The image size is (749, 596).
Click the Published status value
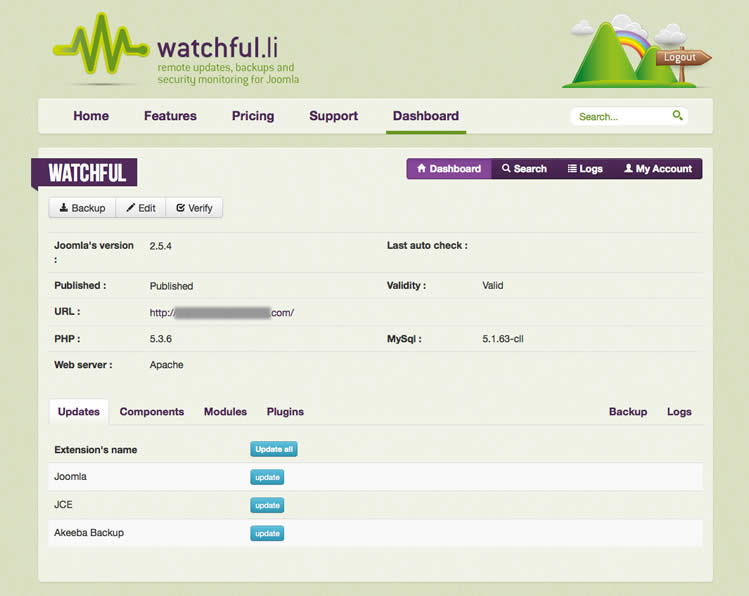pyautogui.click(x=171, y=286)
